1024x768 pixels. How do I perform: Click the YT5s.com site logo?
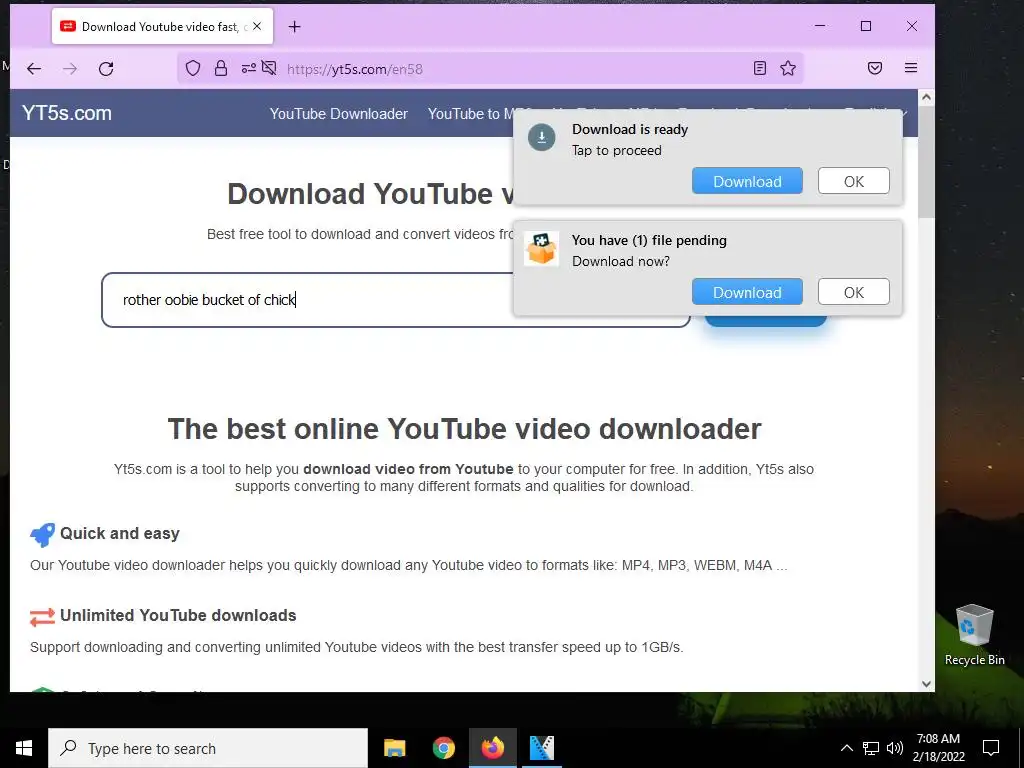67,113
